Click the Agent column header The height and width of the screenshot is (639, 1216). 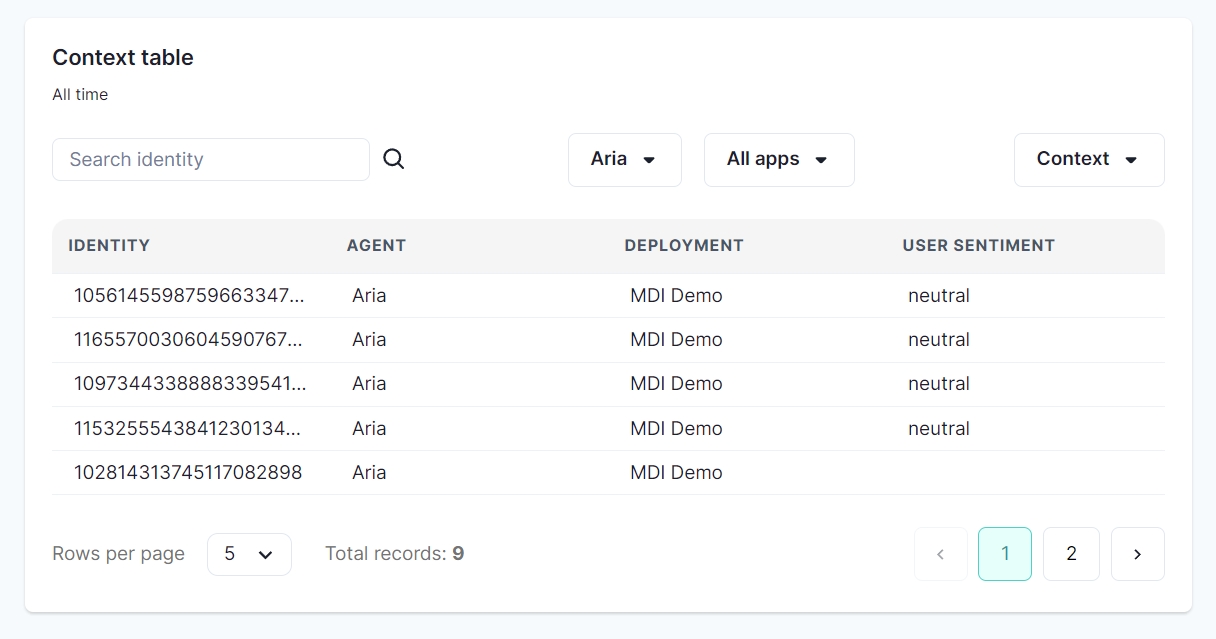[376, 245]
